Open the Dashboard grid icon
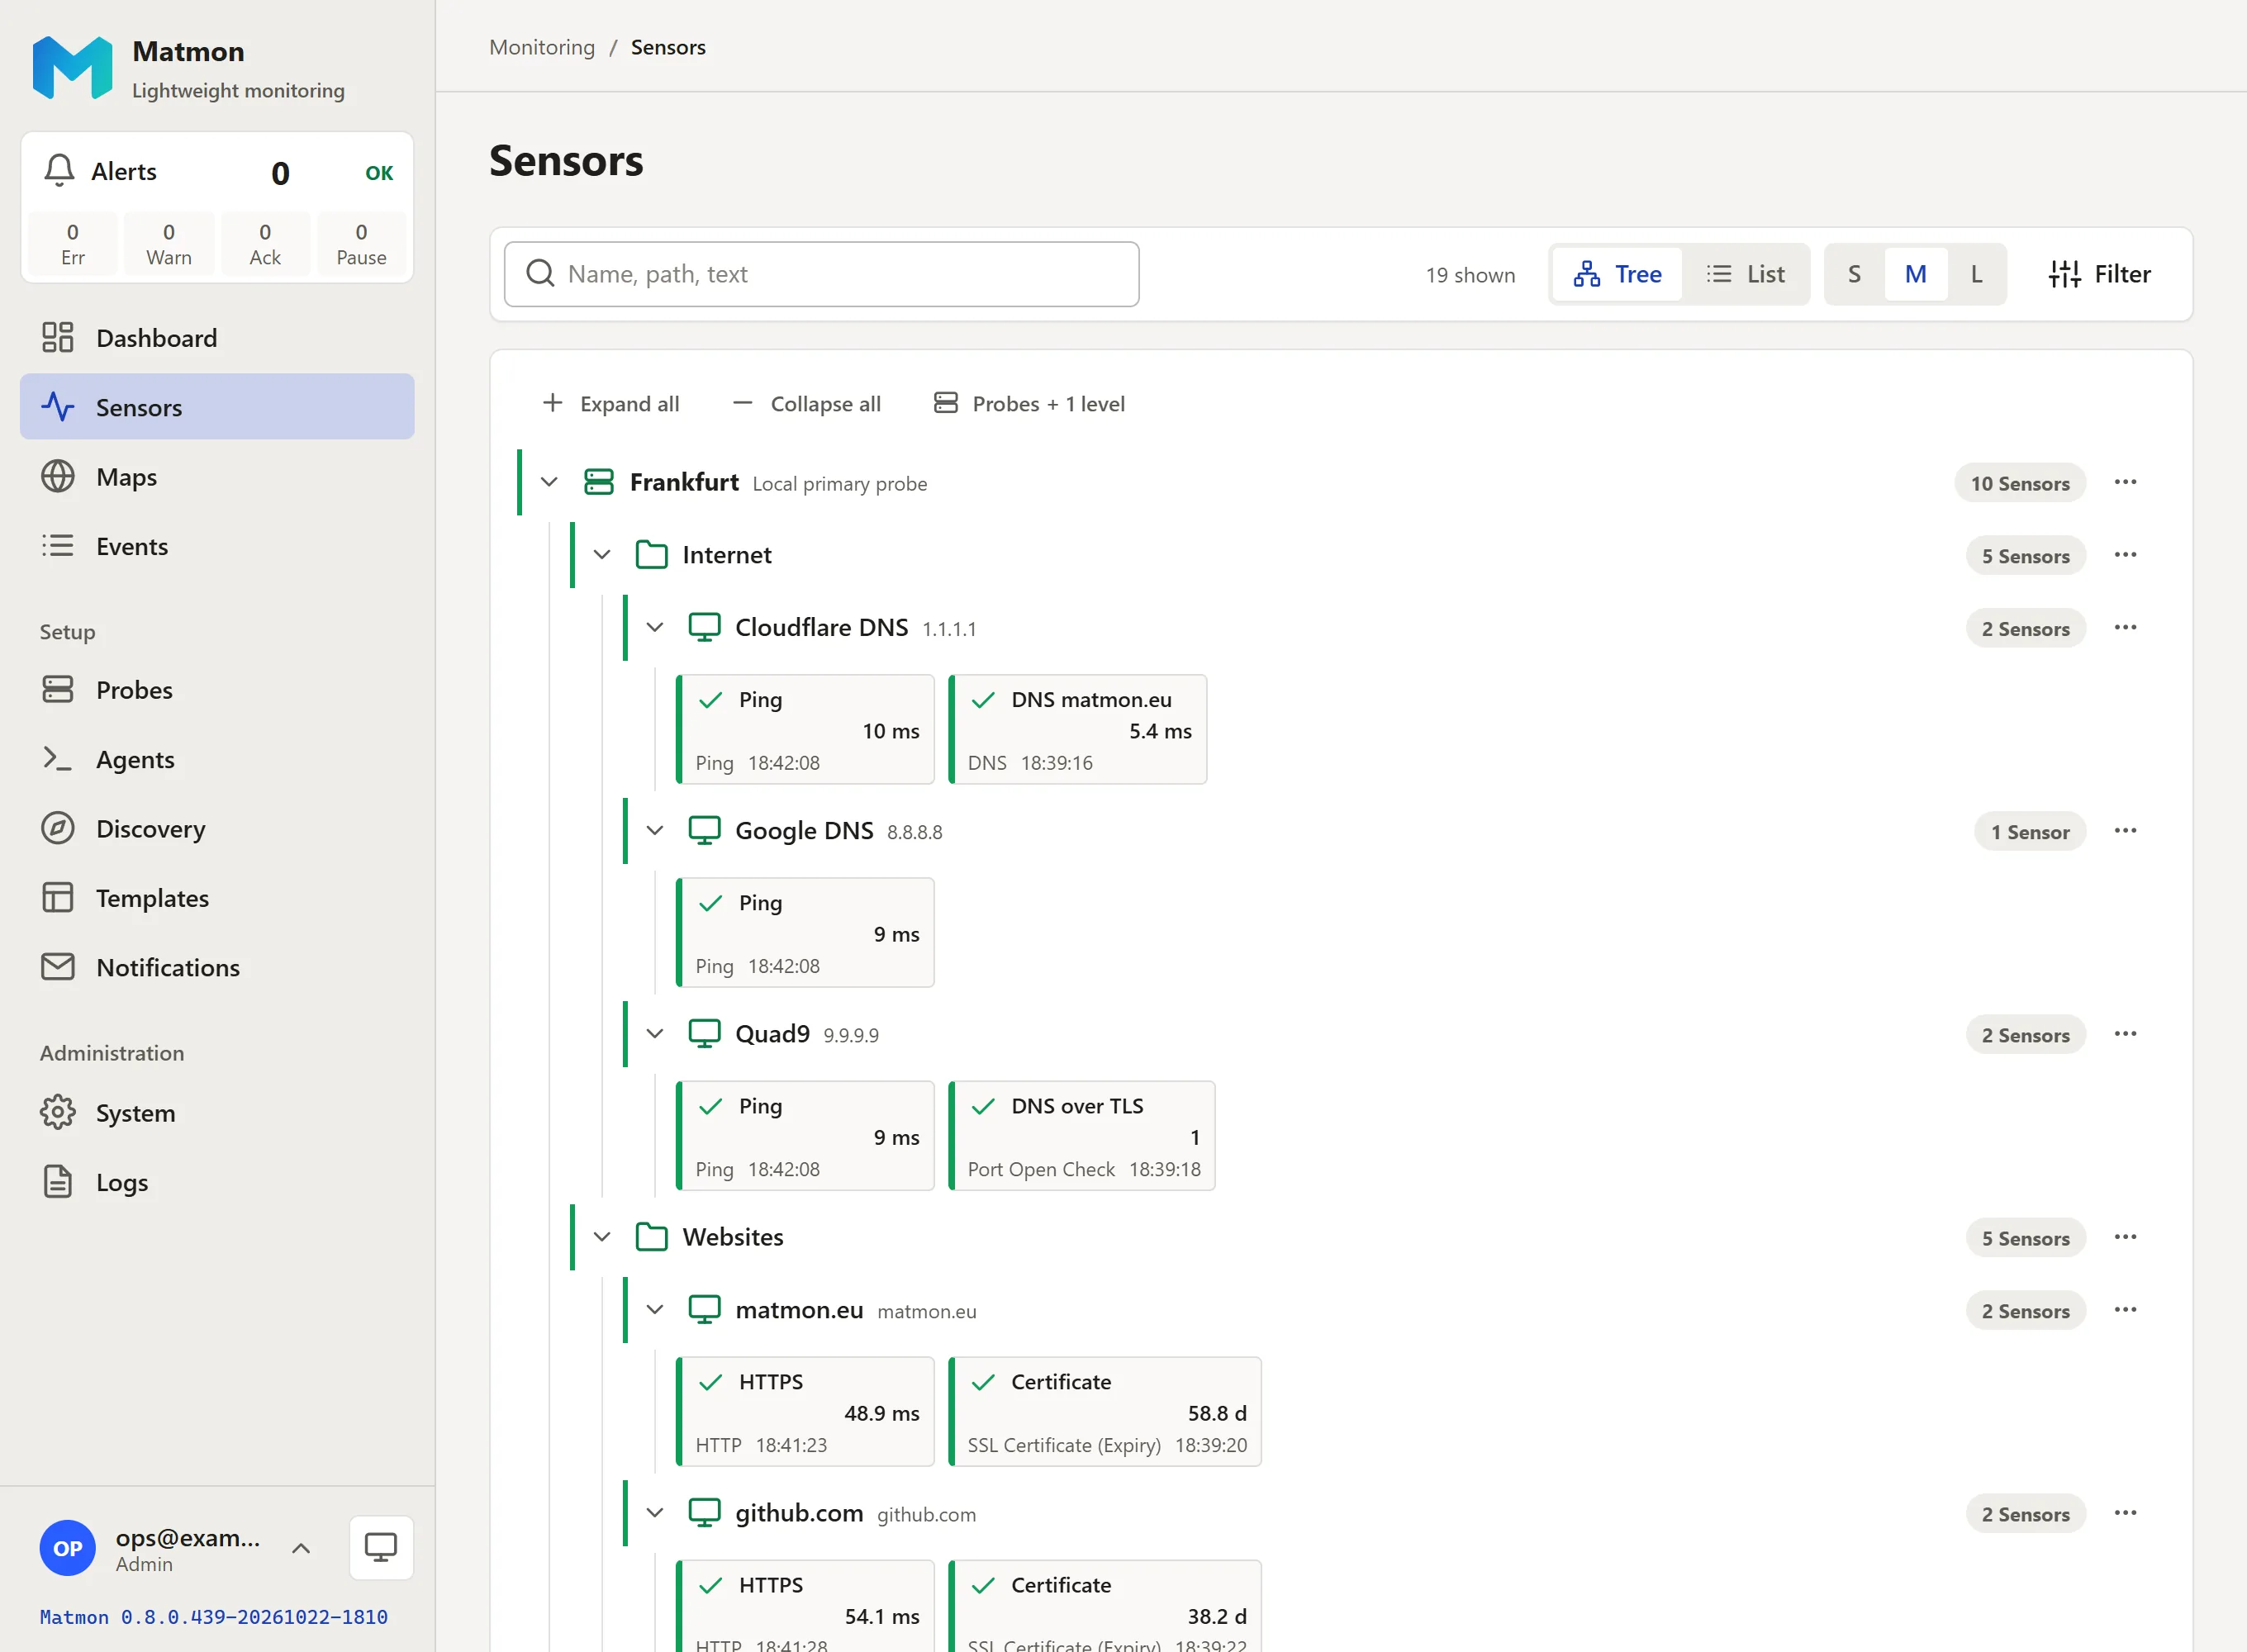 (x=58, y=338)
